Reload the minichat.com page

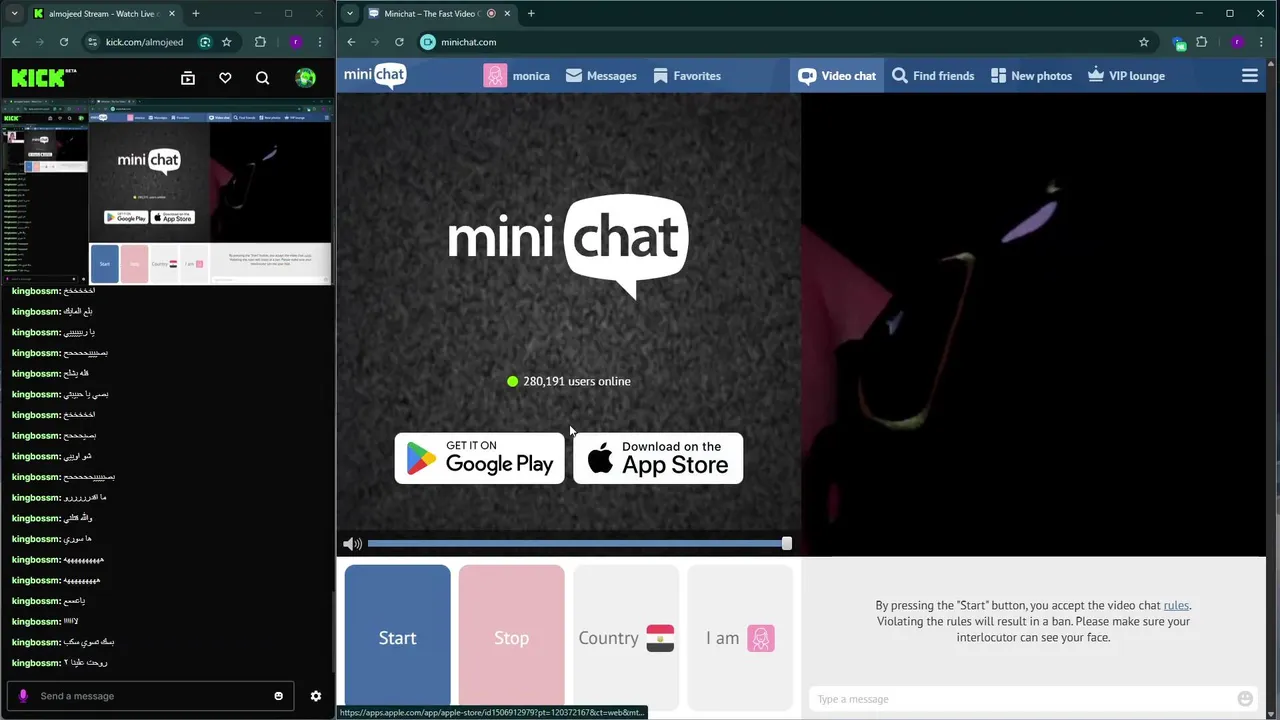[399, 42]
